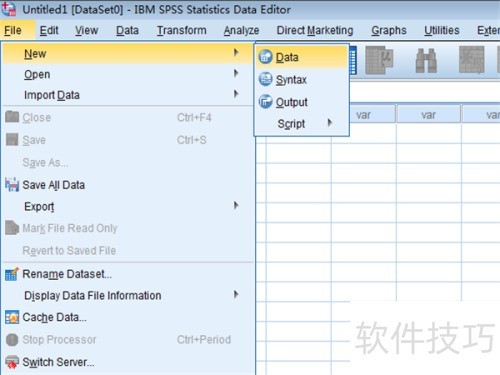Viewport: 500px width, 375px height.
Task: Click the Save diskette icon
Action: 12,139
